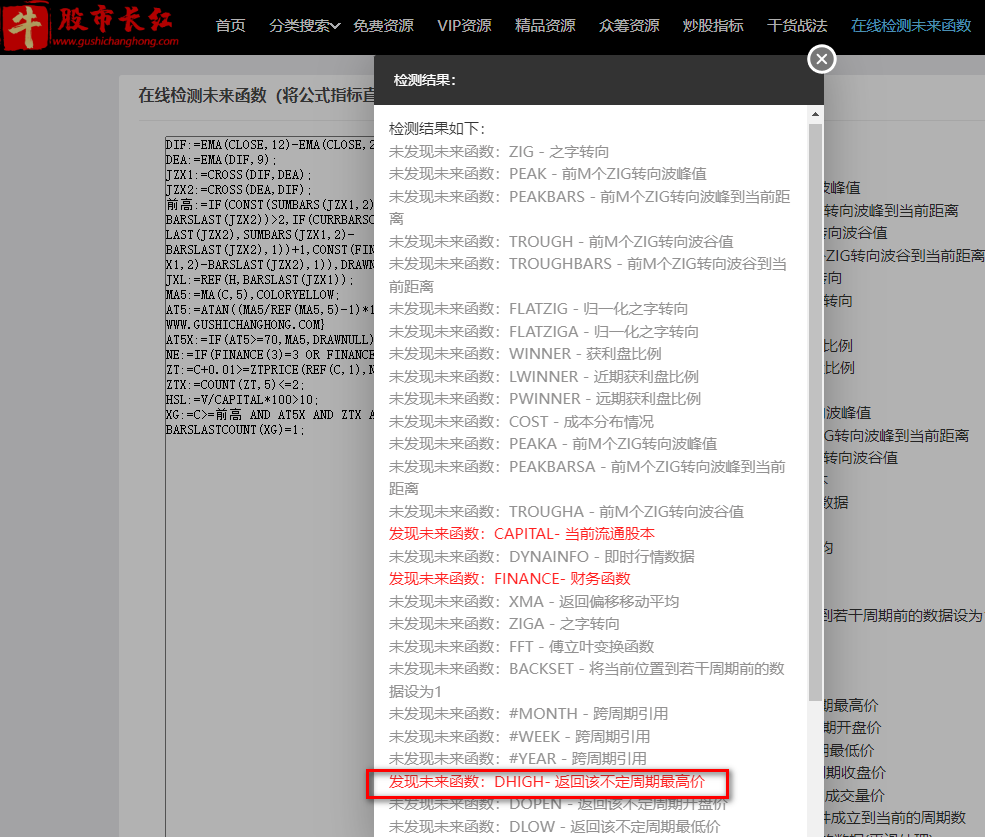
Task: Click the DLOW - 返回该不定周期最低价 line
Action: (x=555, y=826)
